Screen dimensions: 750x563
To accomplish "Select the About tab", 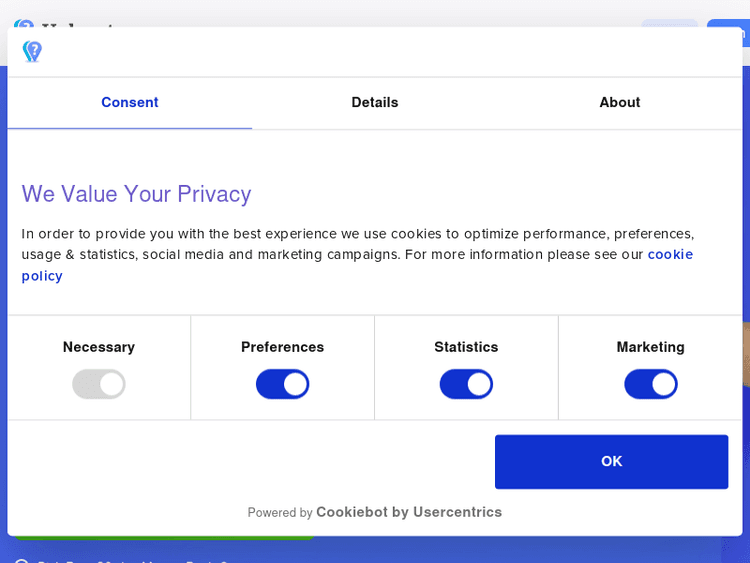I will click(620, 102).
